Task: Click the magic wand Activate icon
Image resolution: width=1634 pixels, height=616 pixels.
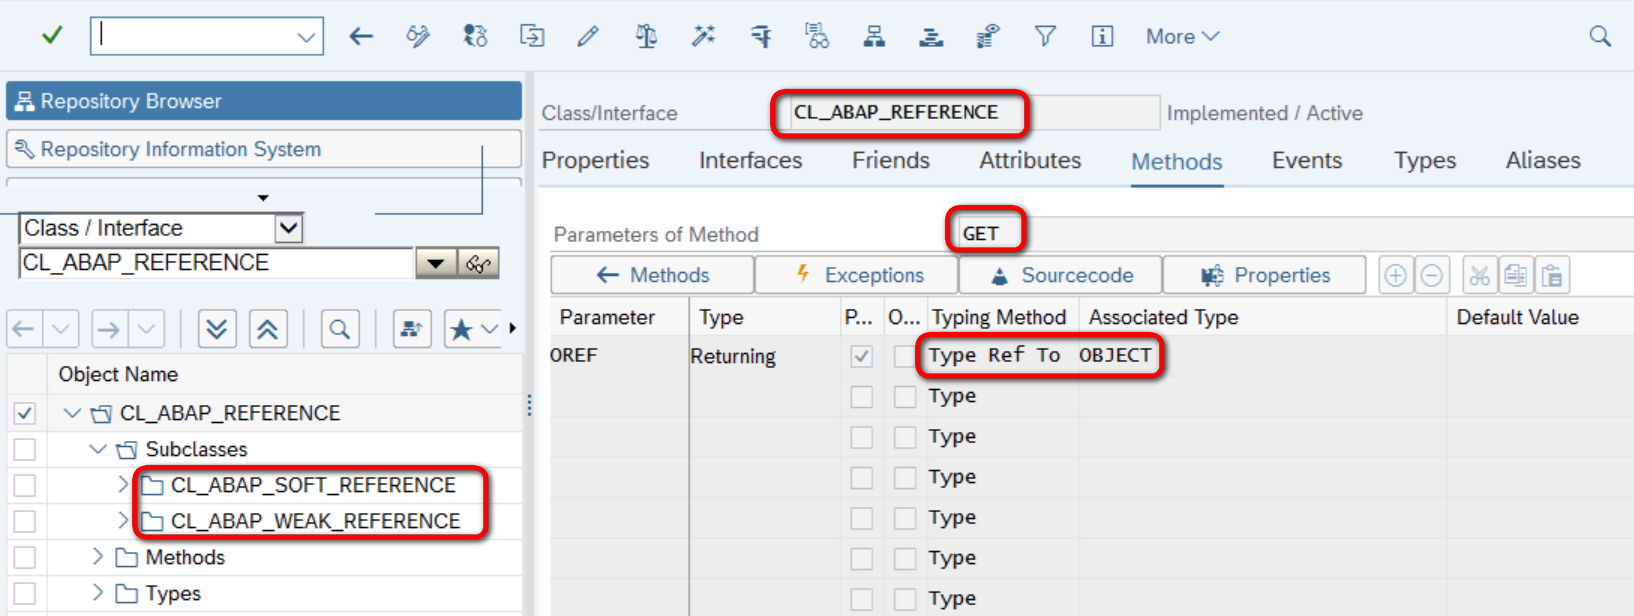Action: pyautogui.click(x=703, y=37)
